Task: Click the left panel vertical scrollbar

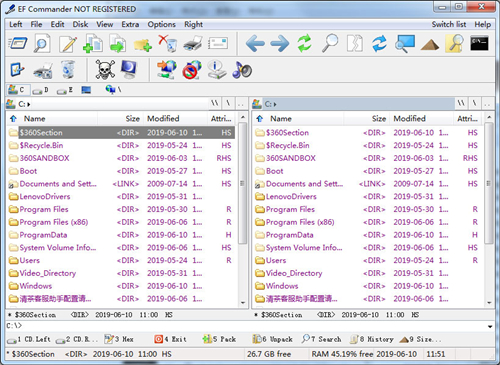Action: tap(243, 210)
